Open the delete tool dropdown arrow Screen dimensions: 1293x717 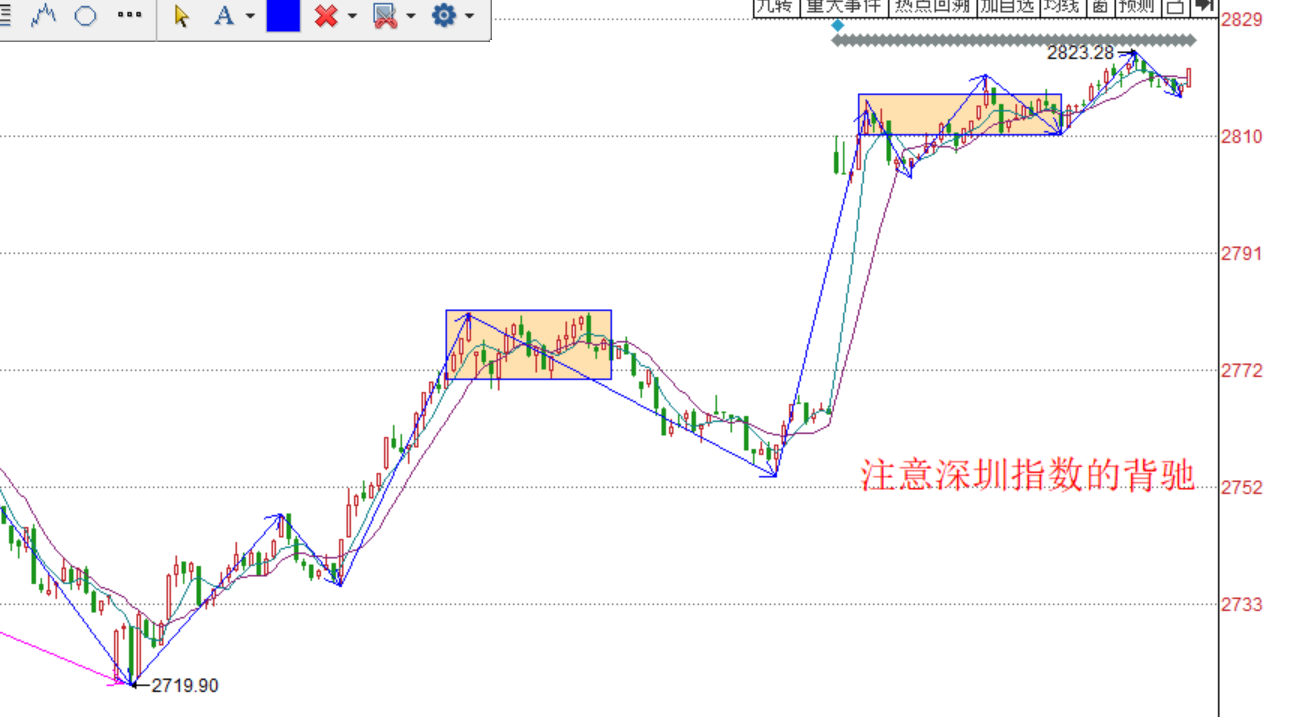pos(352,15)
